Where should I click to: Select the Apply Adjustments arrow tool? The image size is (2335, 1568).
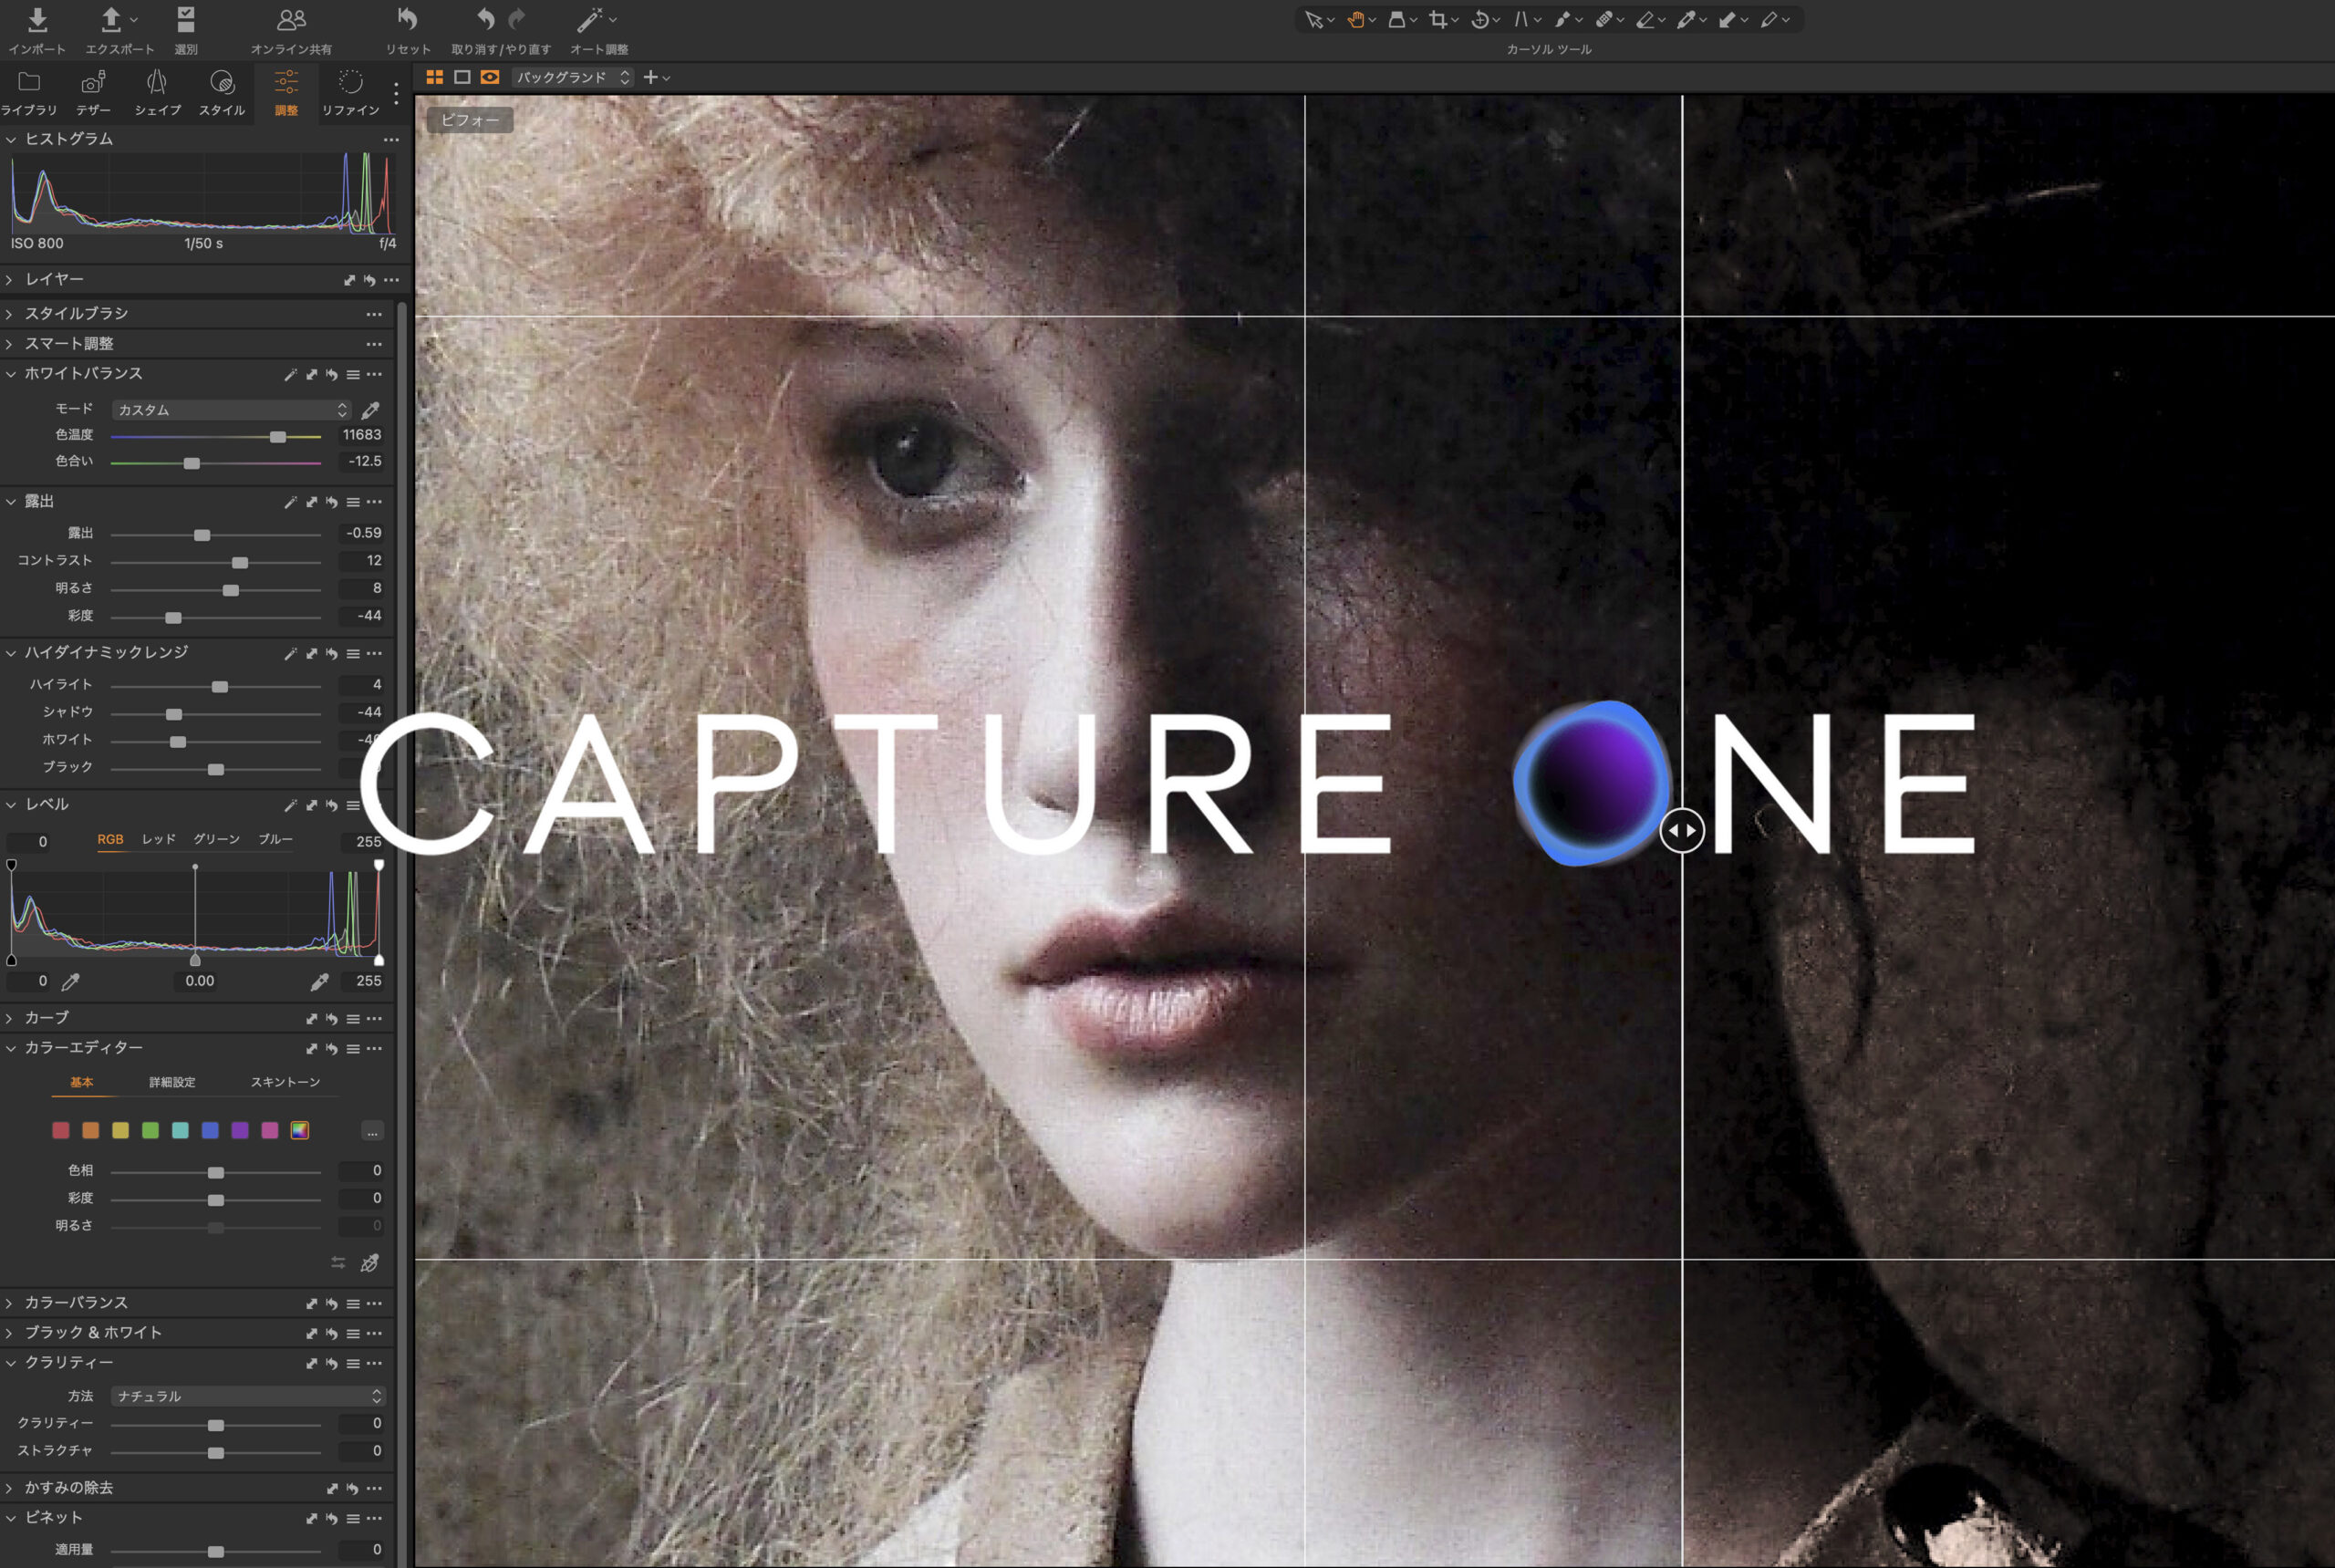pyautogui.click(x=1728, y=20)
